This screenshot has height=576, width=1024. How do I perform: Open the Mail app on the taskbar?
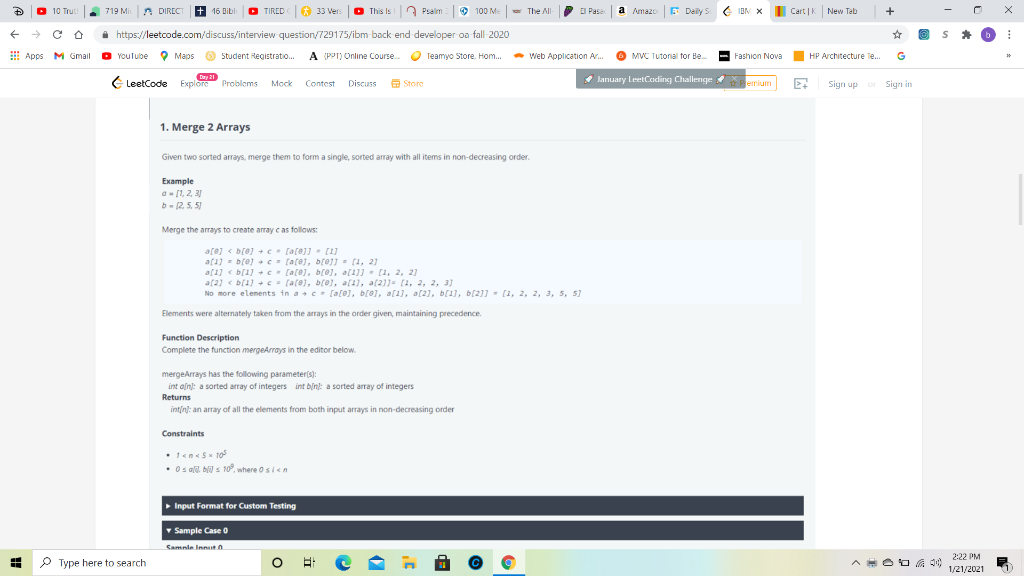[x=376, y=562]
